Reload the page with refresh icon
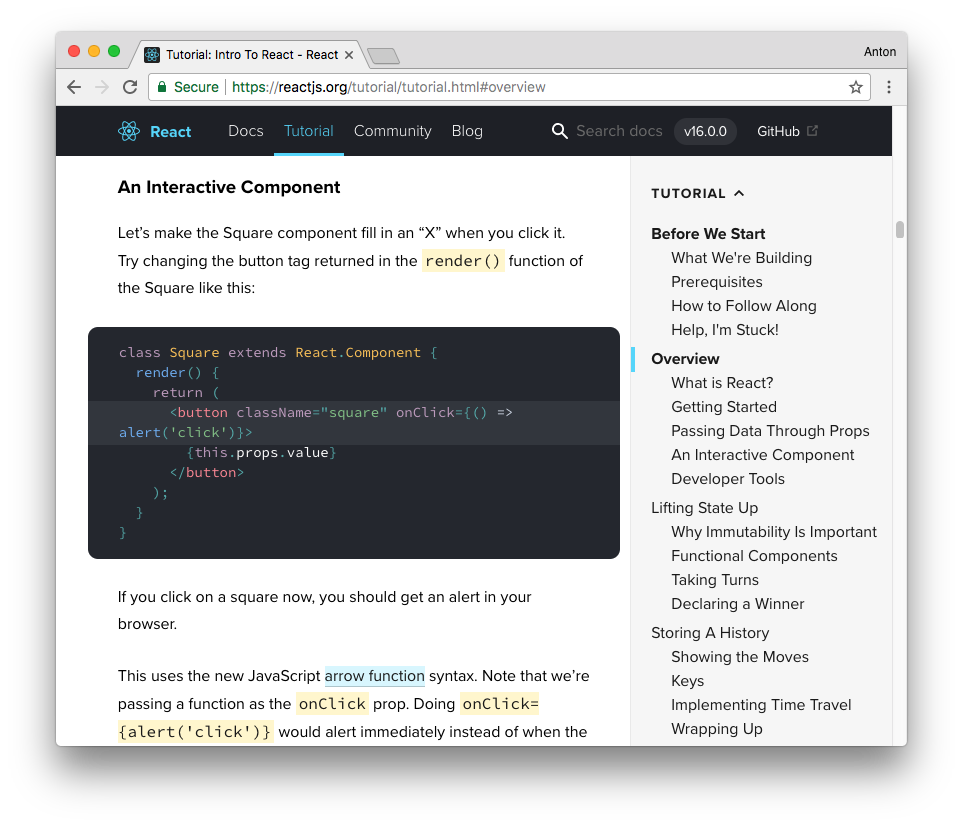963x826 pixels. 130,87
